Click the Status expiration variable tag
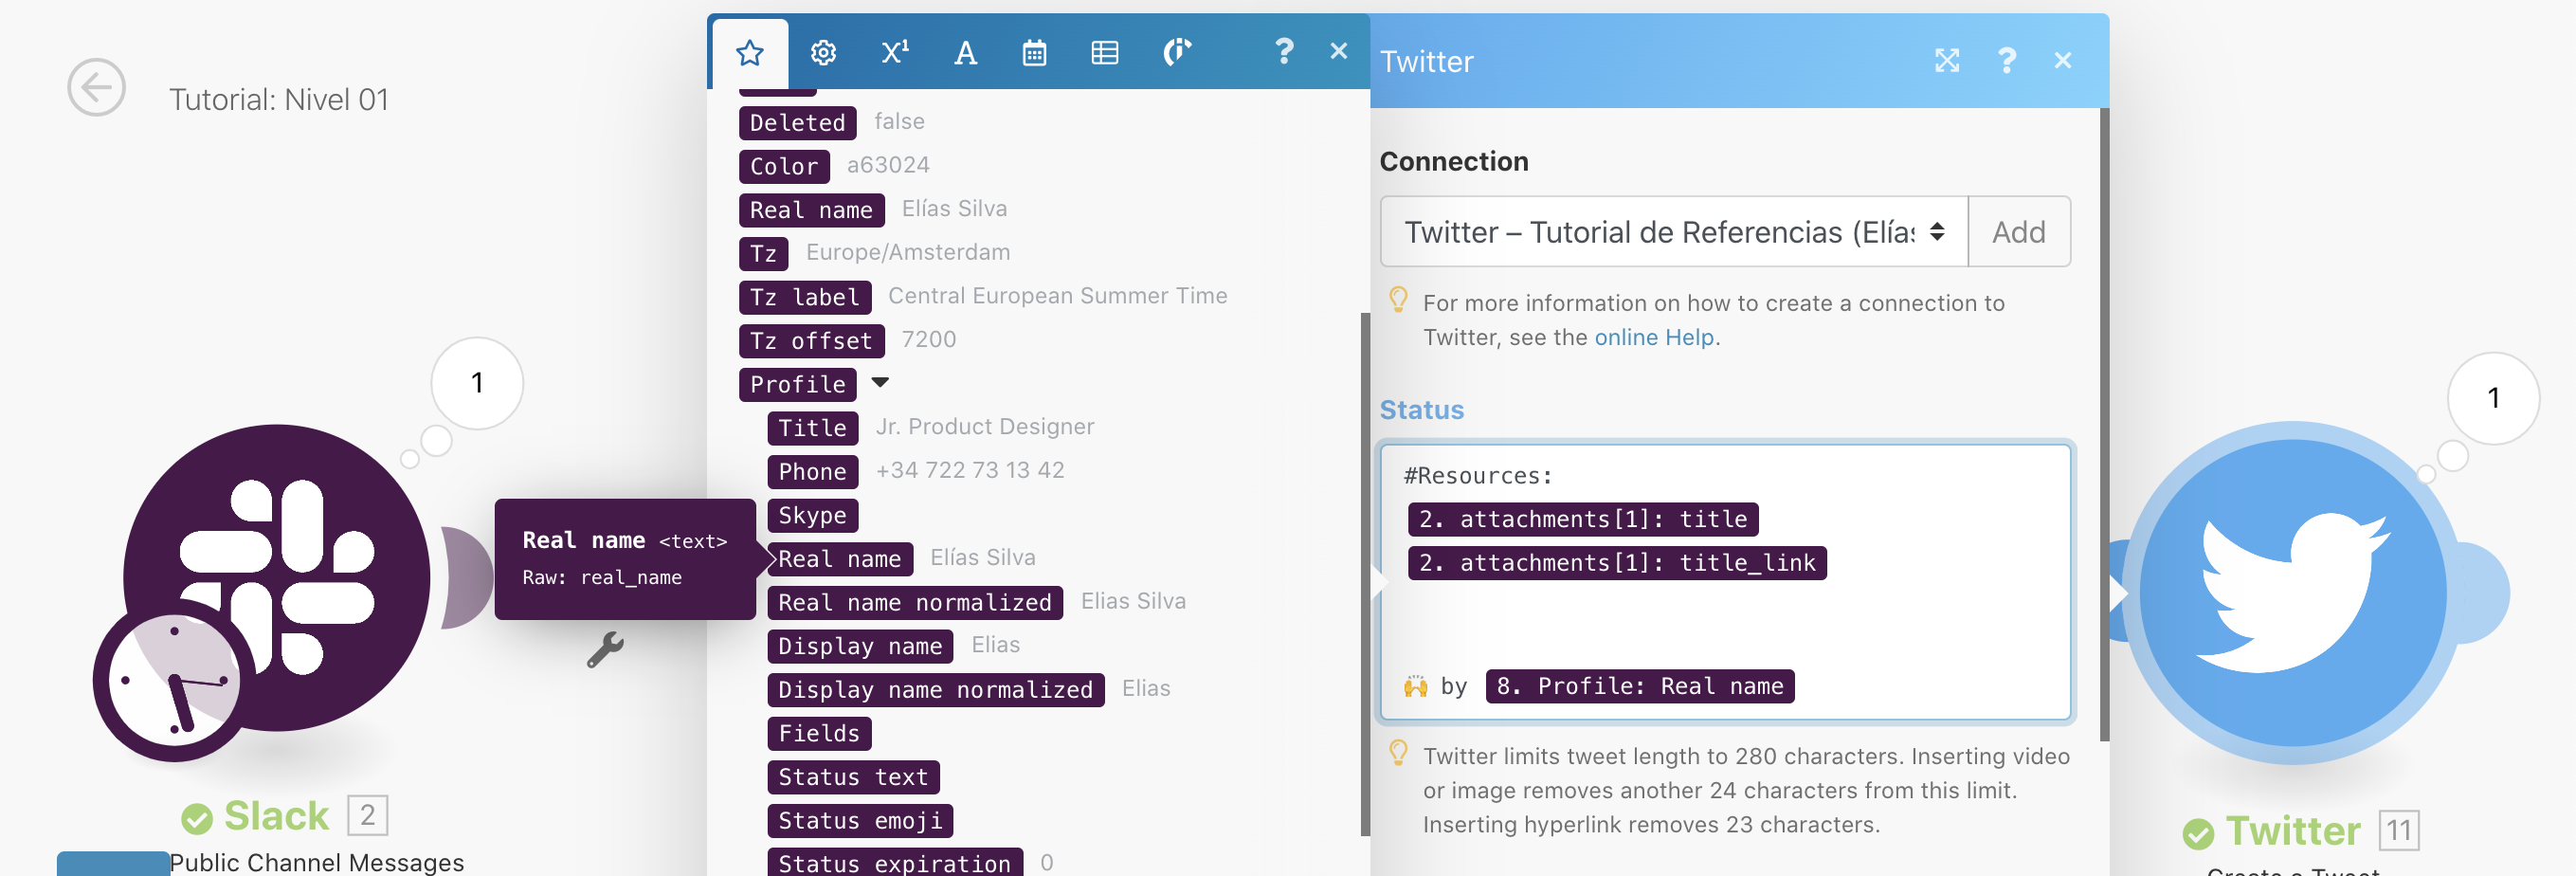The width and height of the screenshot is (2576, 876). 895,863
